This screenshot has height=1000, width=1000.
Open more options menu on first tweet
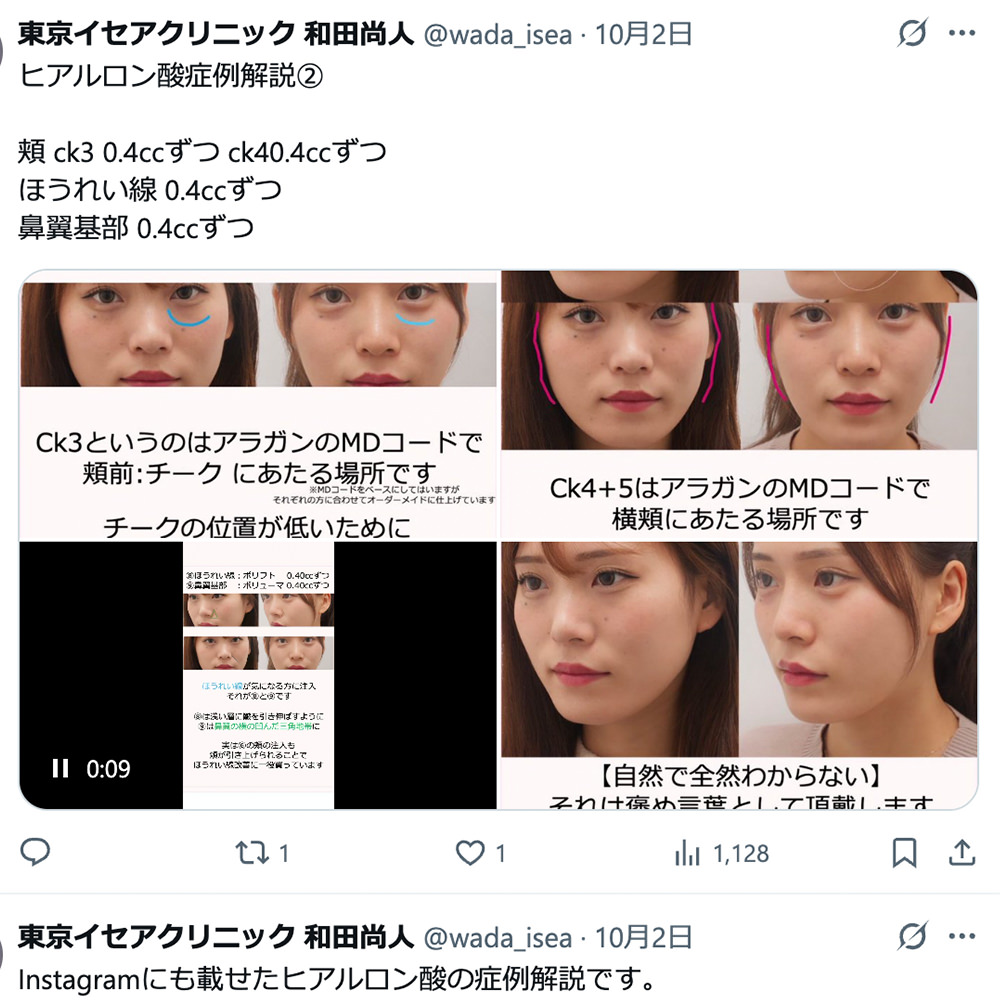click(962, 33)
